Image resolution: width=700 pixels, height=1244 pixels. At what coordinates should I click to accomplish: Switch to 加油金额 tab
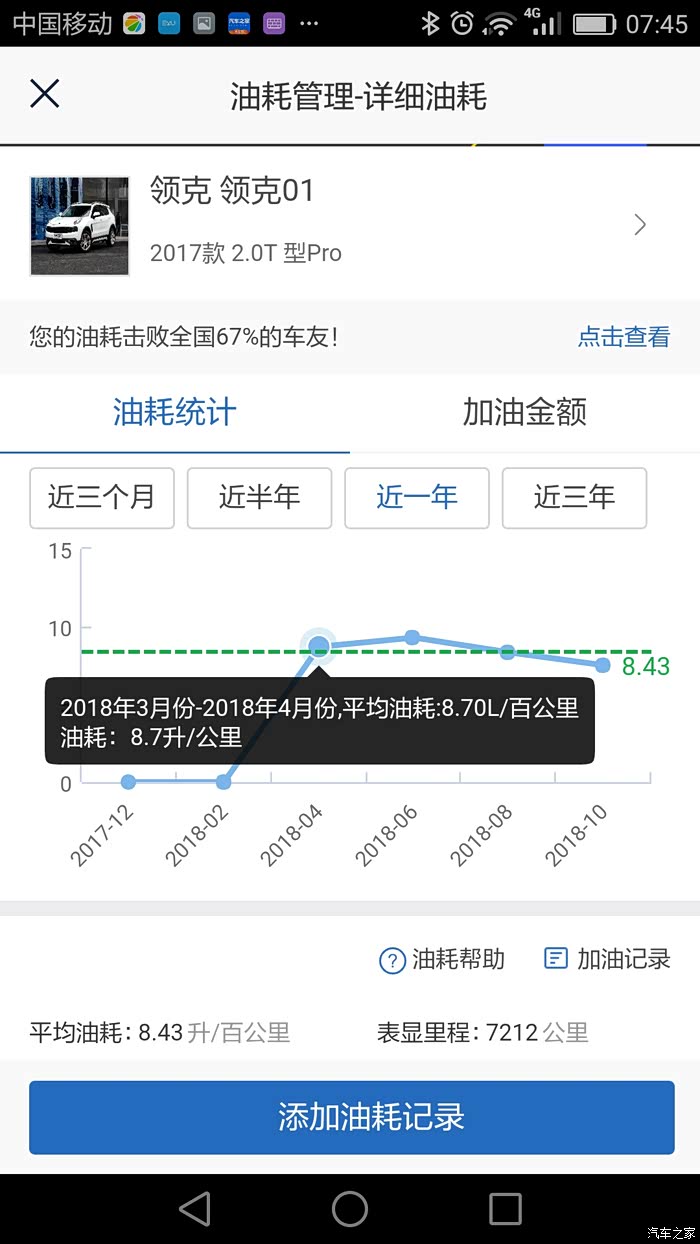(x=525, y=412)
